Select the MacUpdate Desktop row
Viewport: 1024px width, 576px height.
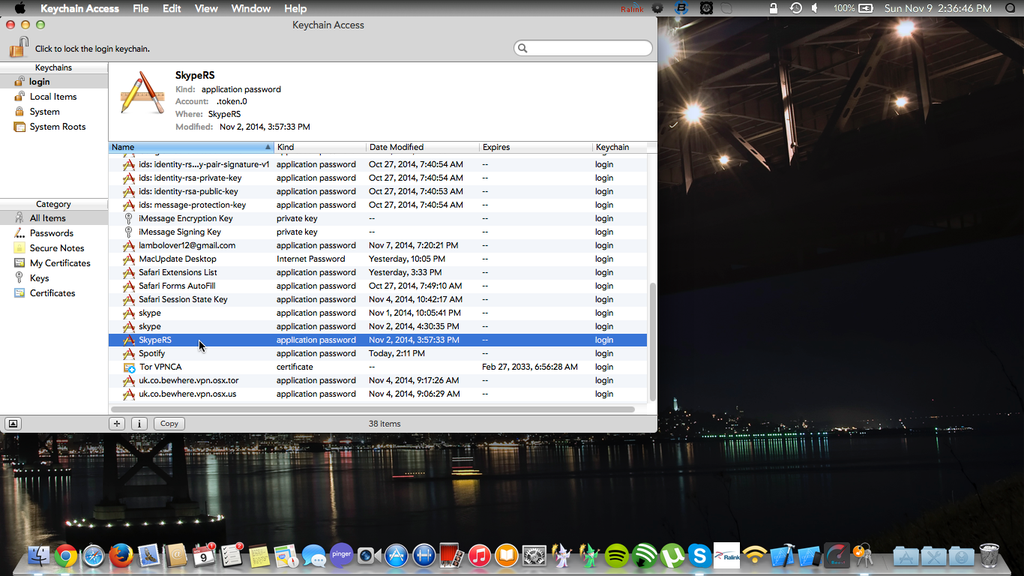[377, 259]
